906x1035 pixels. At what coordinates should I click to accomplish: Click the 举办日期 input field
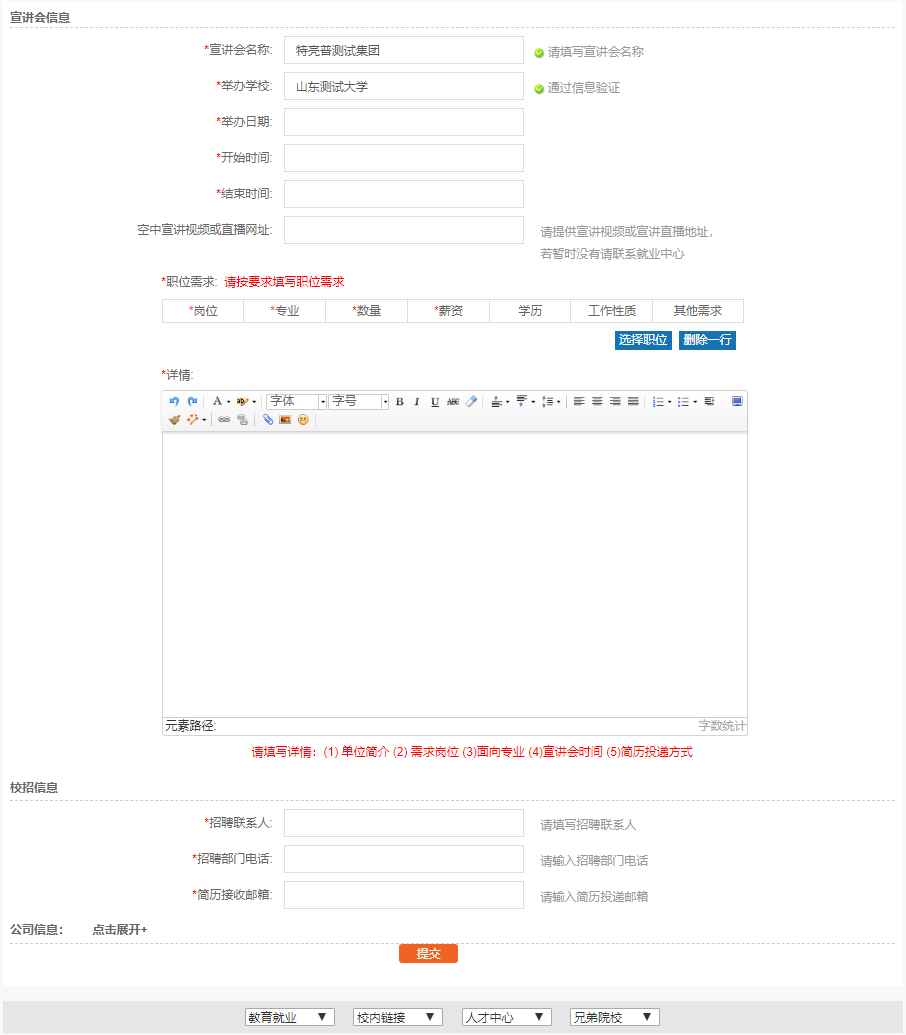pyautogui.click(x=403, y=122)
